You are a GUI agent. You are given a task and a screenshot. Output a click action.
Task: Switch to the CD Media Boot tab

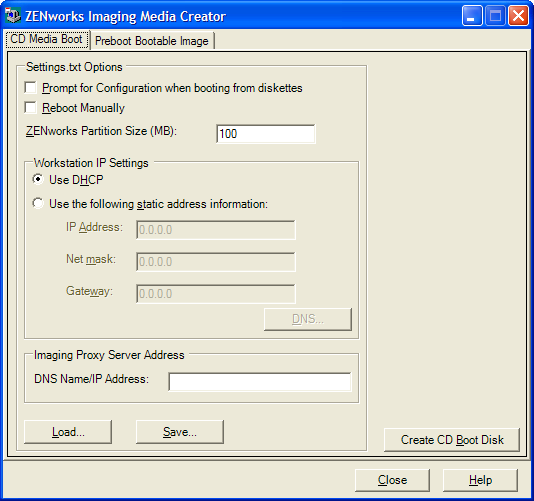click(x=47, y=40)
